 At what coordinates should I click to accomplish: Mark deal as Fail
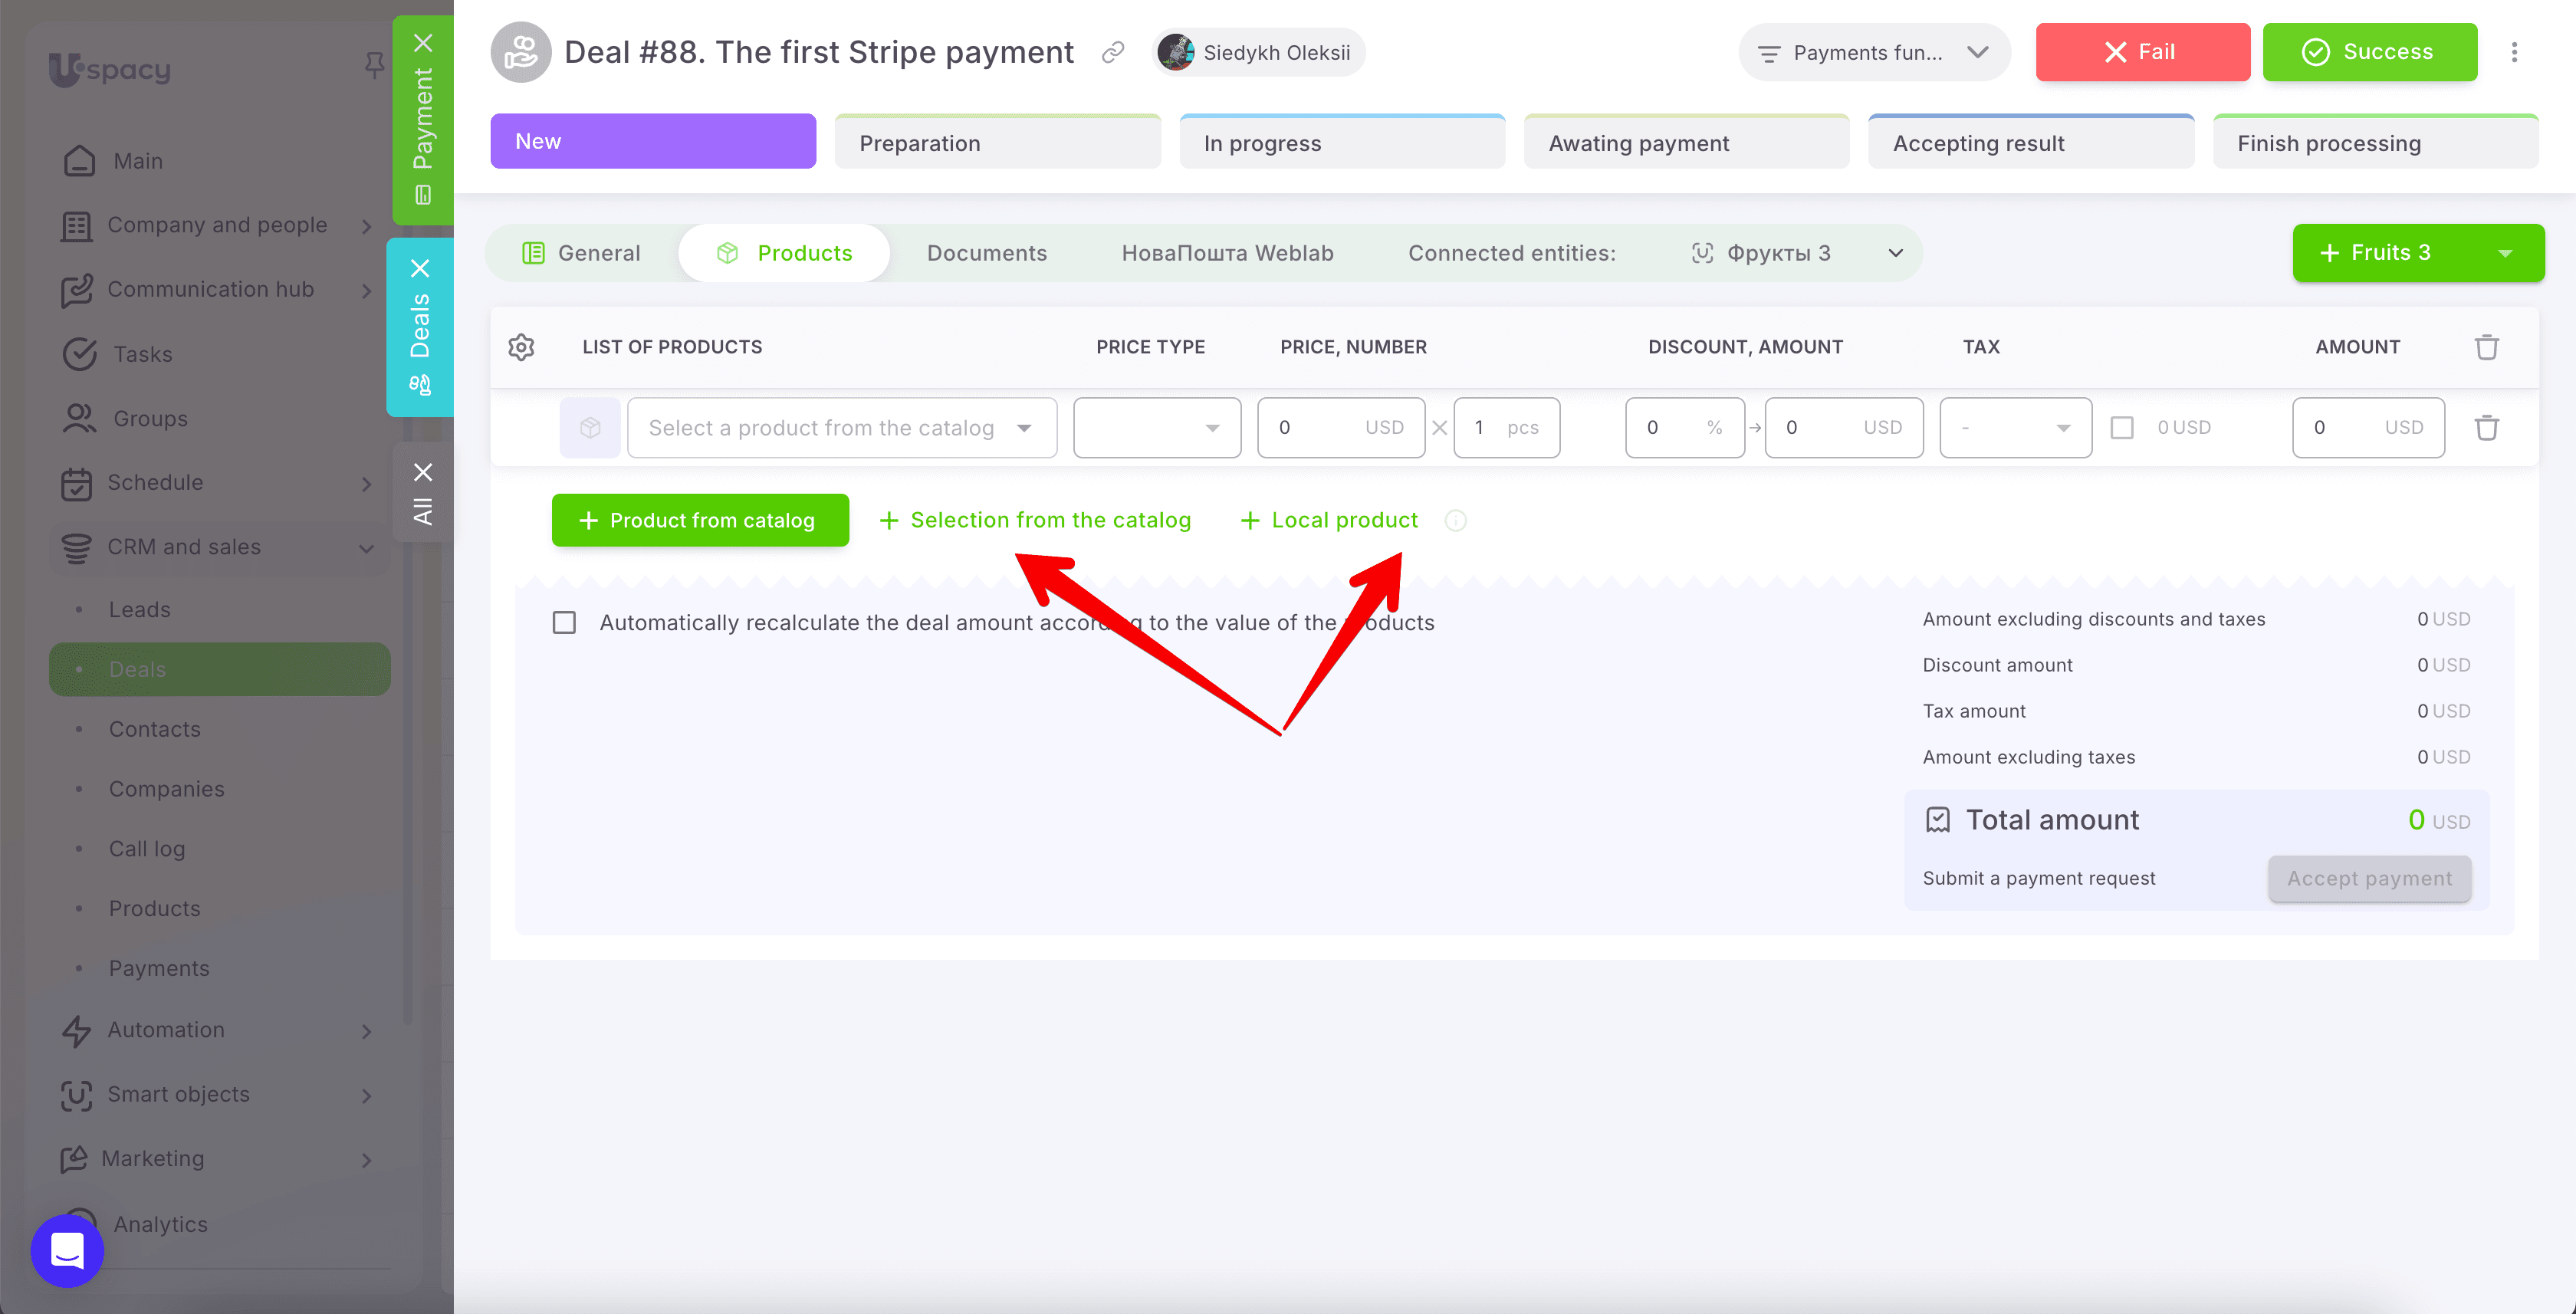click(2143, 52)
